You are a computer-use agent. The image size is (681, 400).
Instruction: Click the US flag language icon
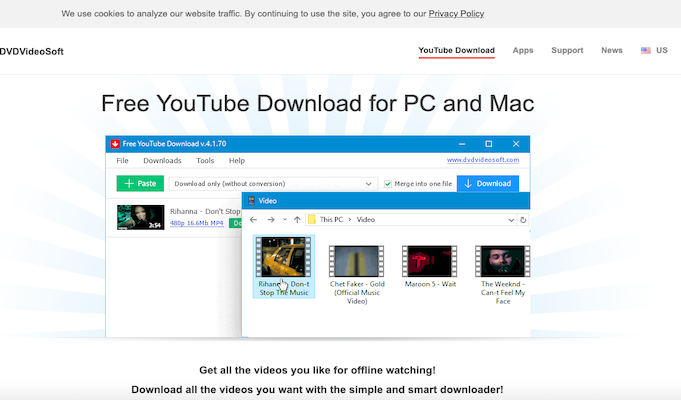[646, 50]
